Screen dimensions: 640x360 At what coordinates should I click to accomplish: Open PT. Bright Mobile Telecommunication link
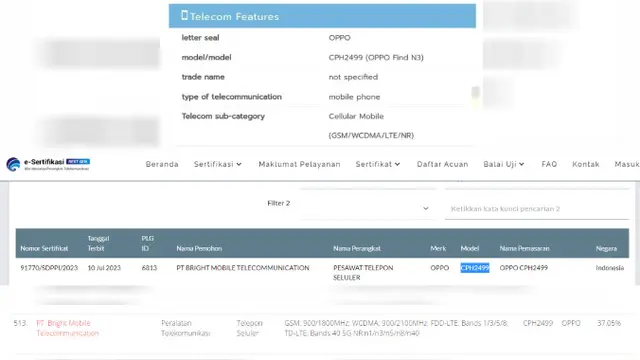coord(67,328)
